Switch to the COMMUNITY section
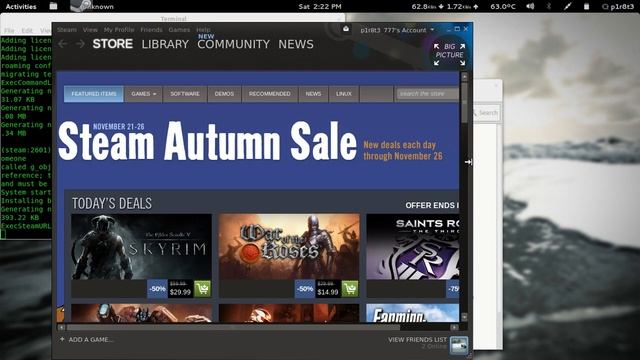Screen dimensions: 640x360 [233, 44]
